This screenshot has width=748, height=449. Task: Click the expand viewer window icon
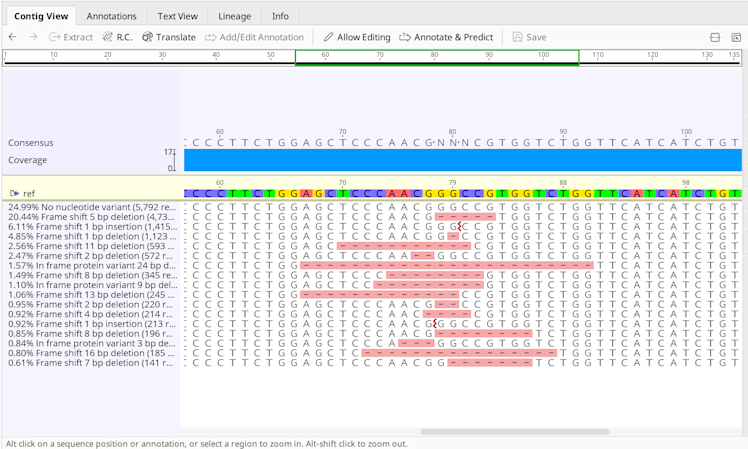[736, 37]
